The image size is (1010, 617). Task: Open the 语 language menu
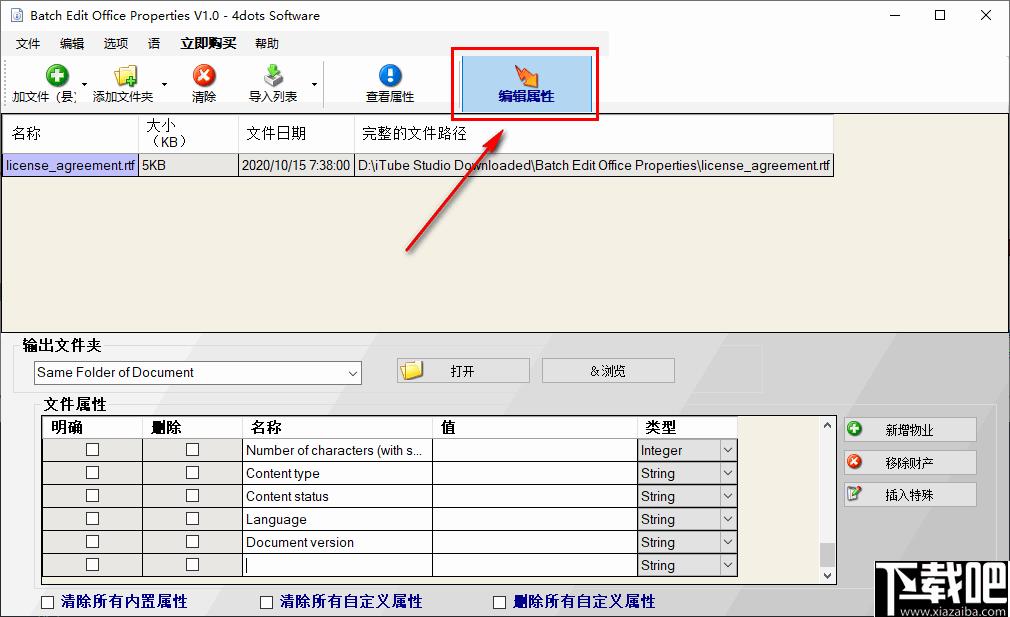click(154, 43)
